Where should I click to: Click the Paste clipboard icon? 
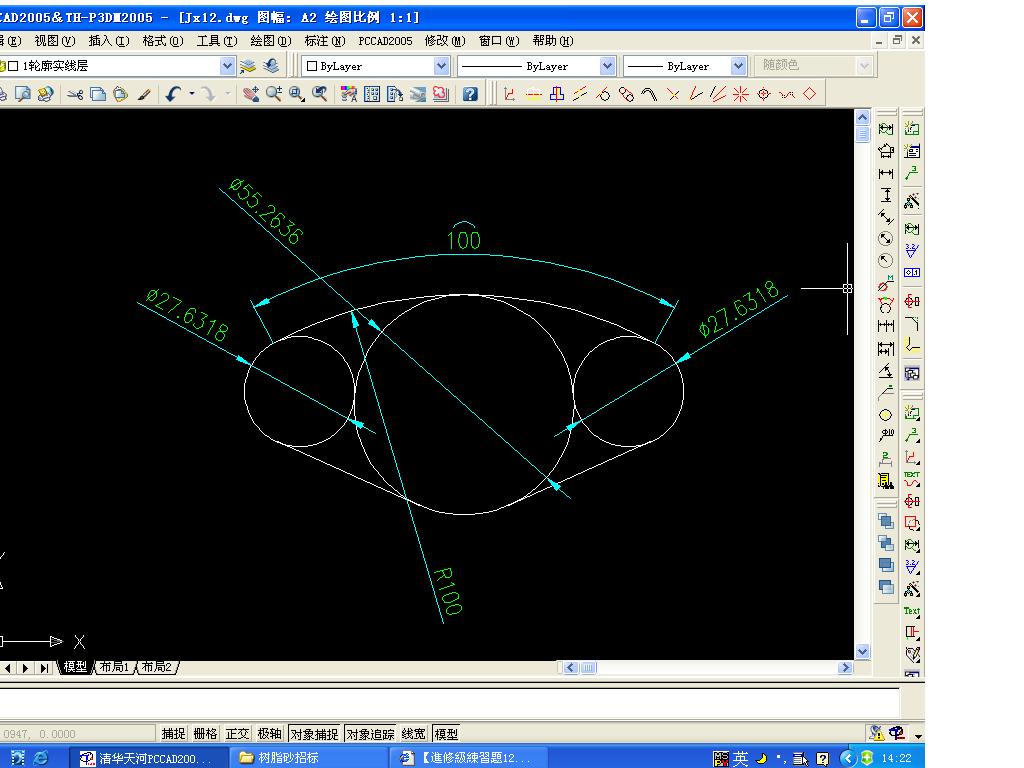click(x=120, y=95)
